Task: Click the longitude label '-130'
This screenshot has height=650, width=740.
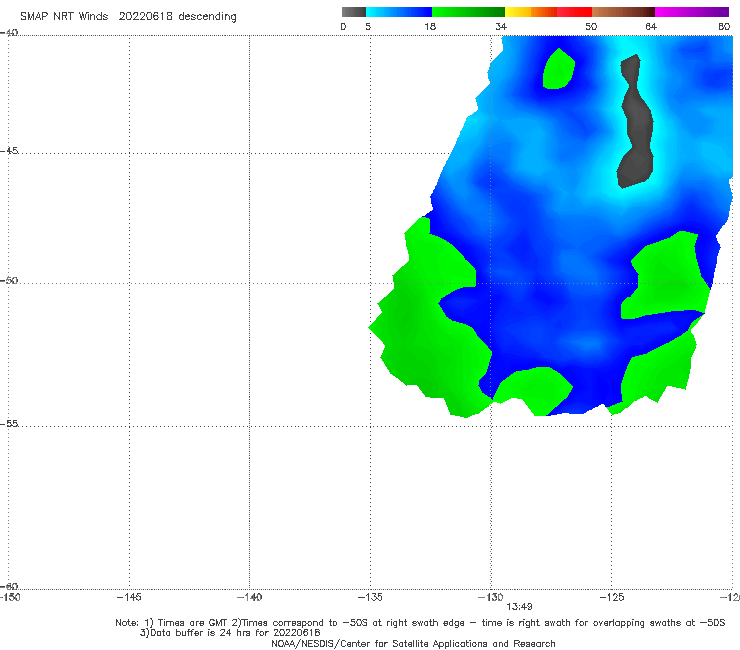Action: point(491,597)
